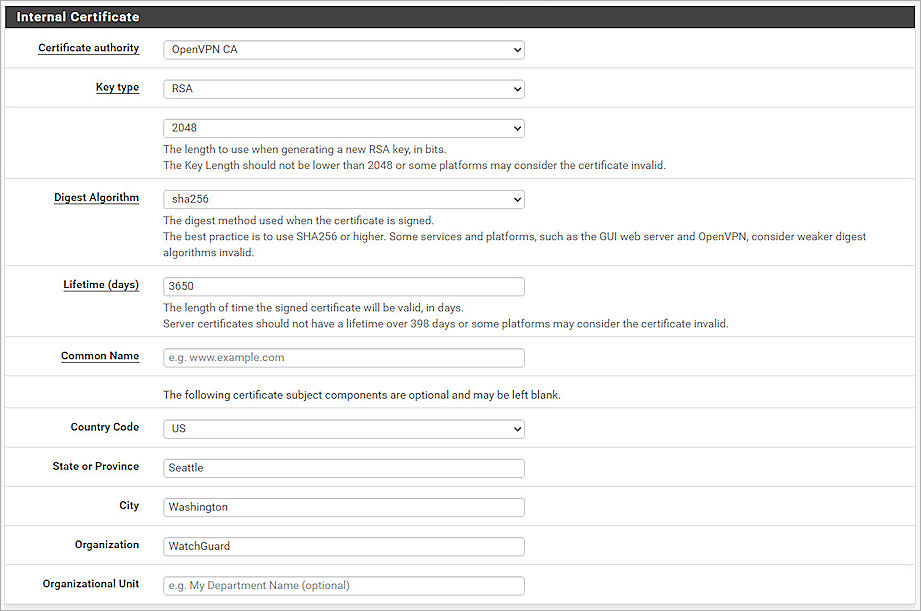This screenshot has height=611, width=921.
Task: Expand the Country Code dropdown
Action: 343,428
